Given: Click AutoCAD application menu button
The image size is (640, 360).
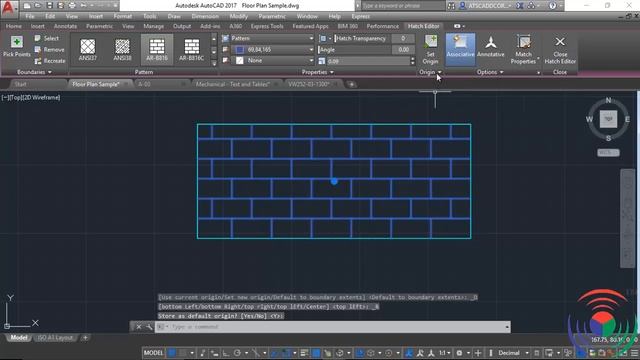Looking at the screenshot, I should click(x=8, y=9).
